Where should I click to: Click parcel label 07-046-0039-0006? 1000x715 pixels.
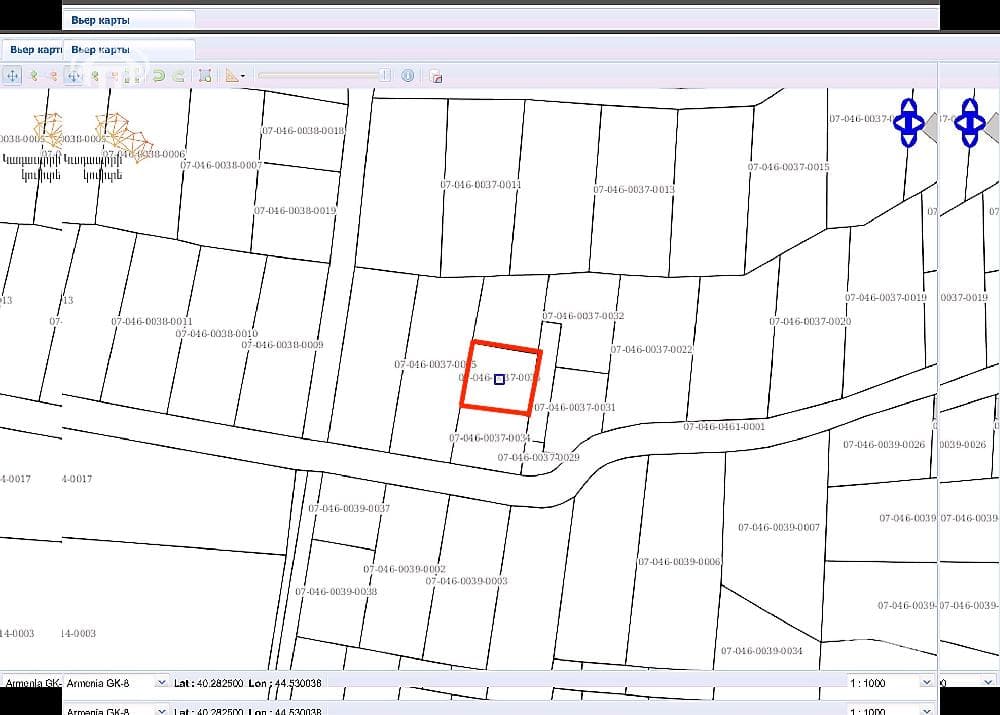coord(679,562)
